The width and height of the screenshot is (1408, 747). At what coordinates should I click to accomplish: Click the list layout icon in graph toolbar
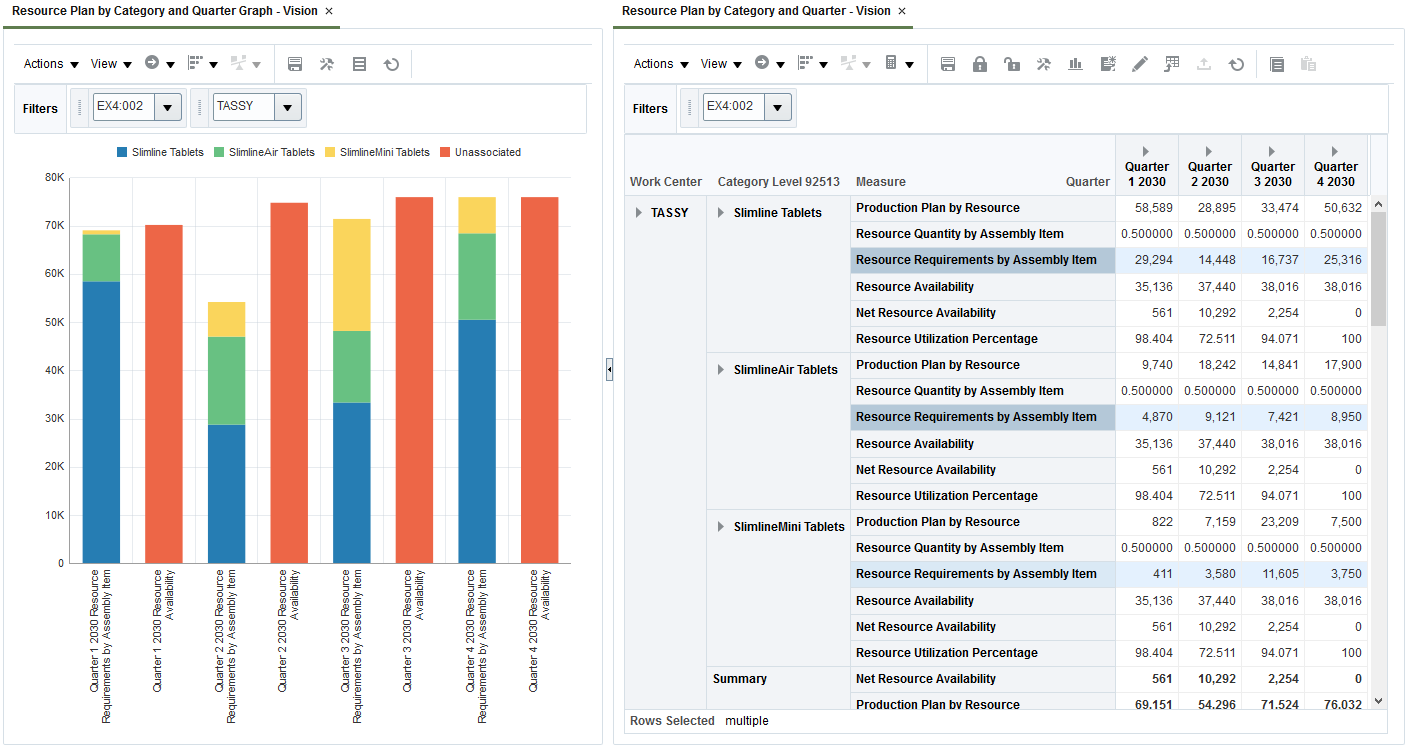pyautogui.click(x=360, y=64)
